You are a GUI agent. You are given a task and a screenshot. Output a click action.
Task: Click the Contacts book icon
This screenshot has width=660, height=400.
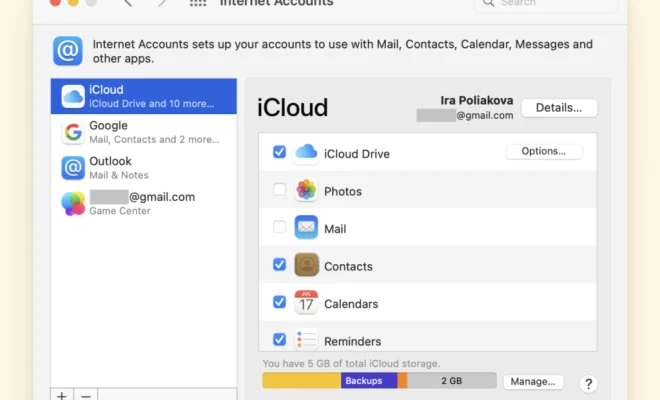click(x=306, y=265)
